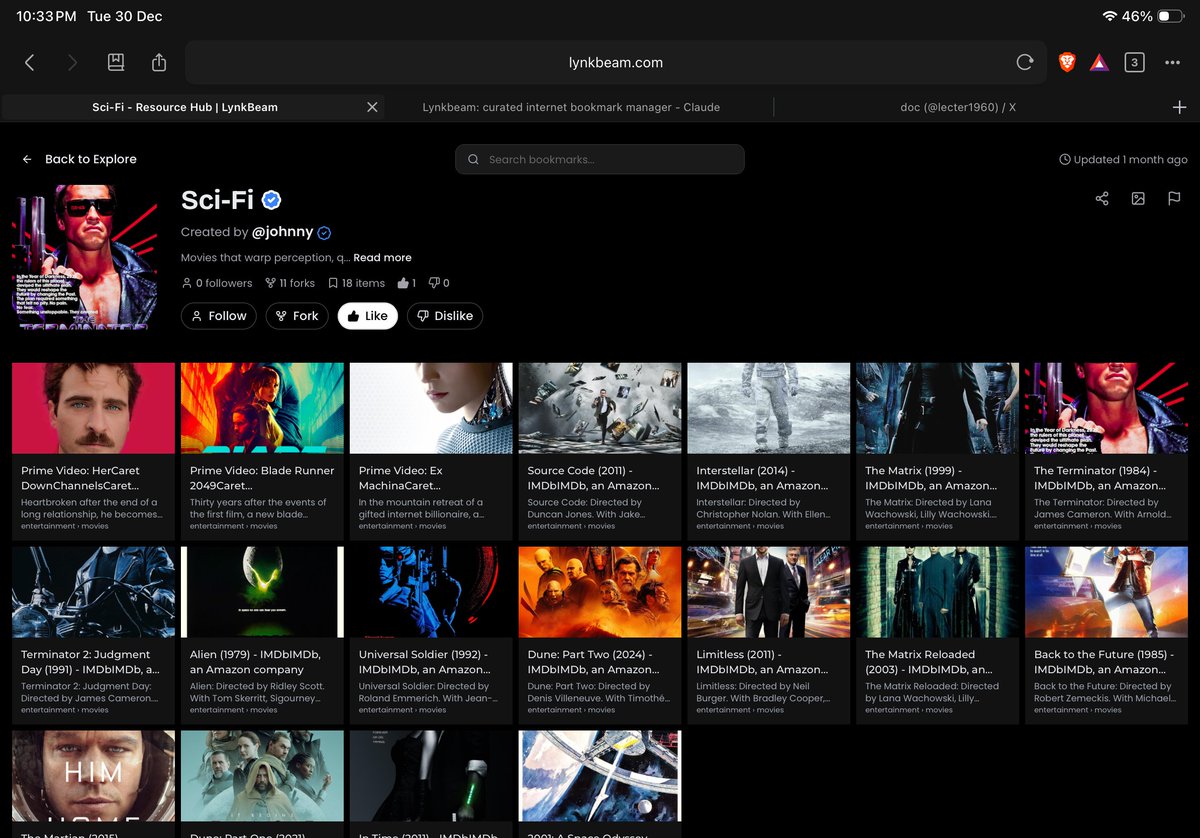Viewport: 1200px width, 838px height.
Task: Click the verified badge next to Sci-Fi title
Action: click(271, 200)
